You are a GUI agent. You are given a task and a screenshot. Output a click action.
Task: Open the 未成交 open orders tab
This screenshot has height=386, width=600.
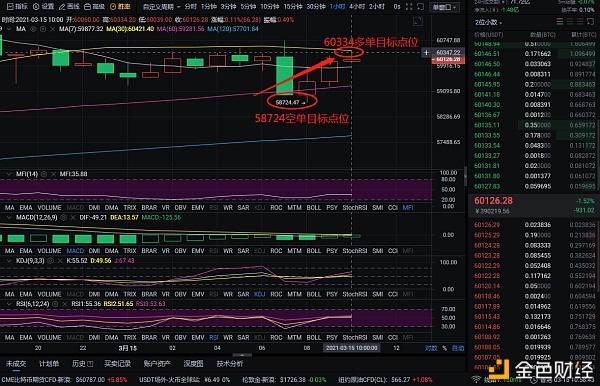coord(16,364)
